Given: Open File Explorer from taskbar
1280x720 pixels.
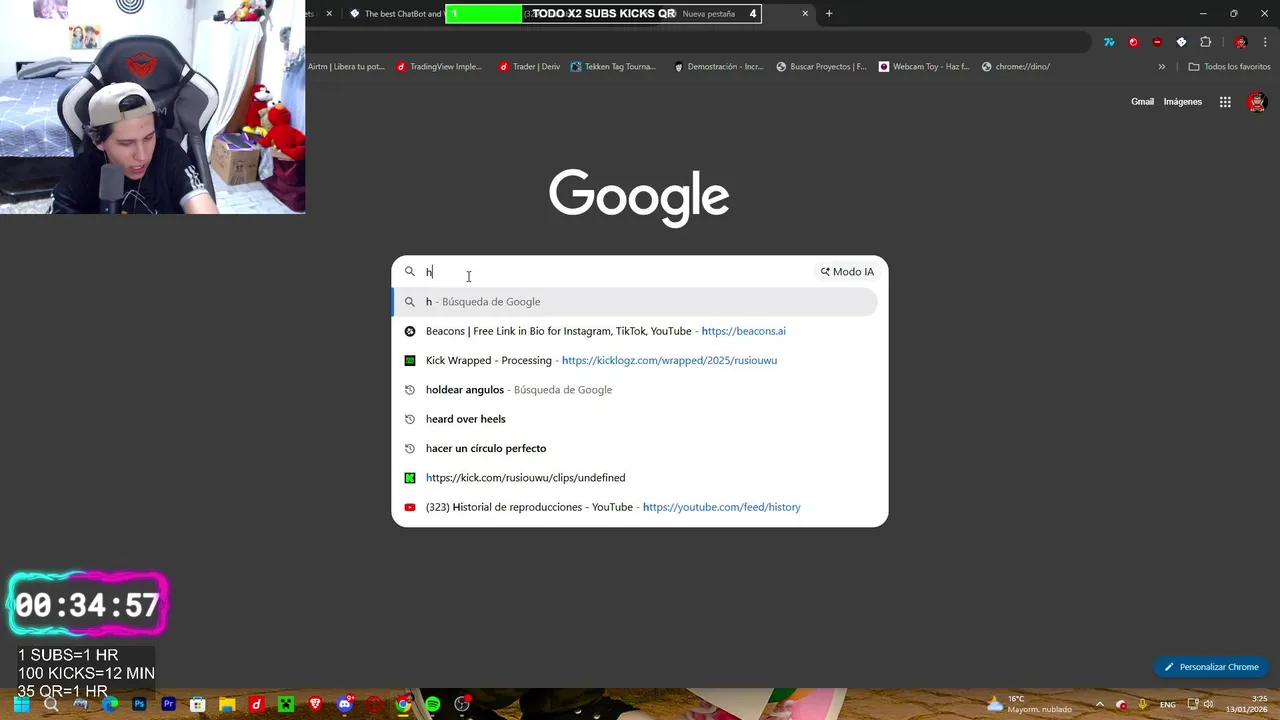Looking at the screenshot, I should tap(227, 704).
